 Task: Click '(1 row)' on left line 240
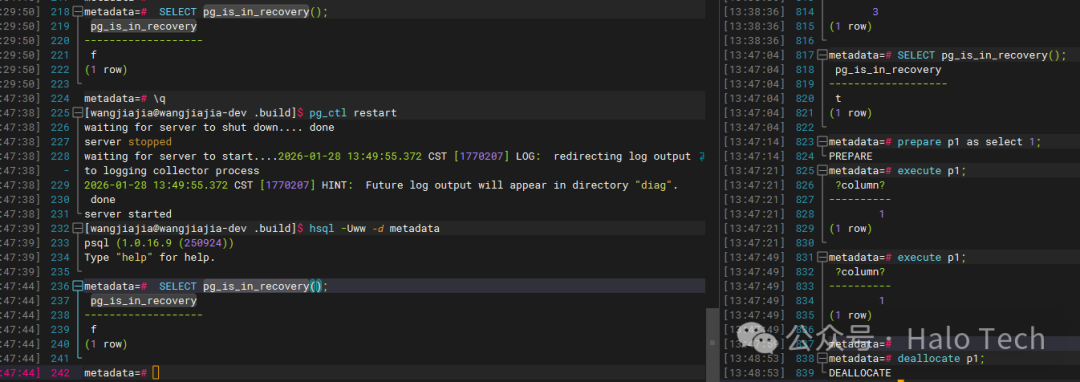coord(107,344)
